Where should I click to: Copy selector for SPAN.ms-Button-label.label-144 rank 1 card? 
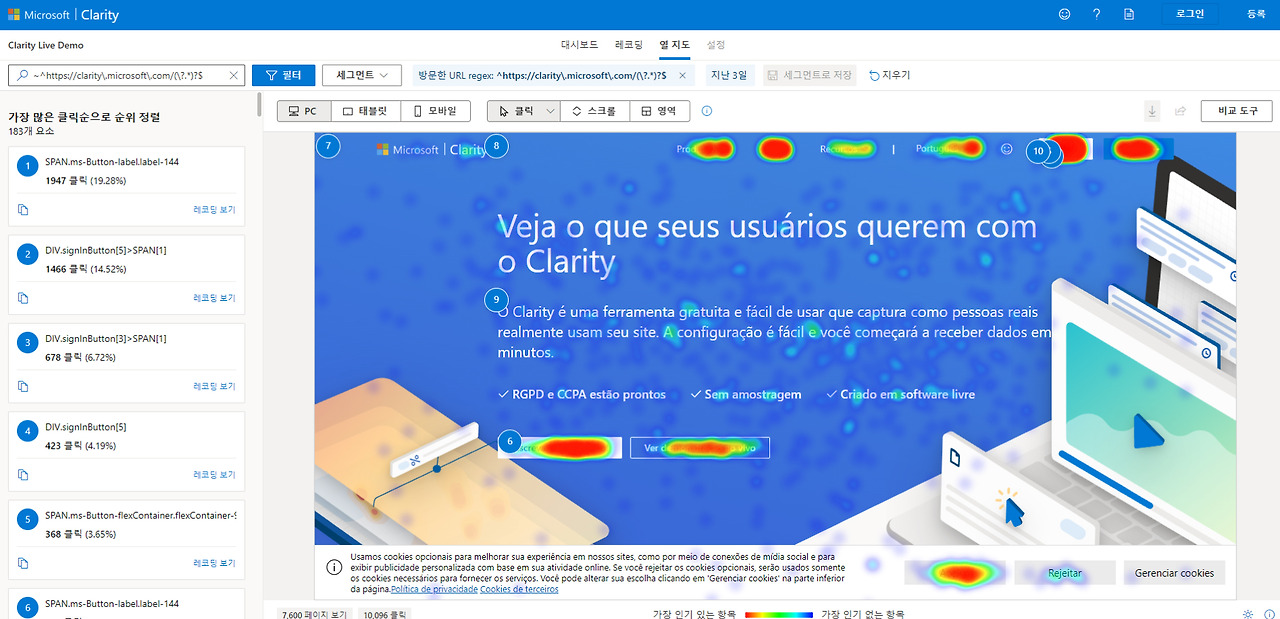point(23,209)
